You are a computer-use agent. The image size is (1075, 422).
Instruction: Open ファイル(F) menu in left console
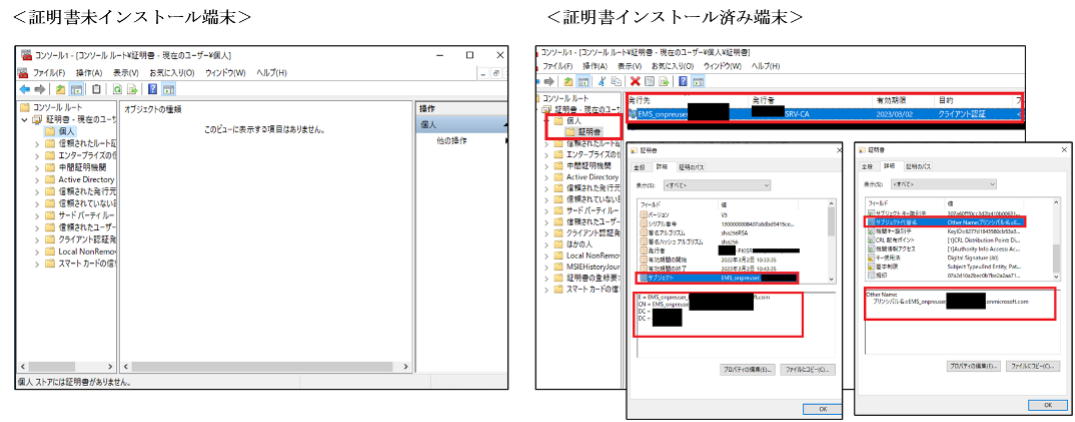(49, 73)
